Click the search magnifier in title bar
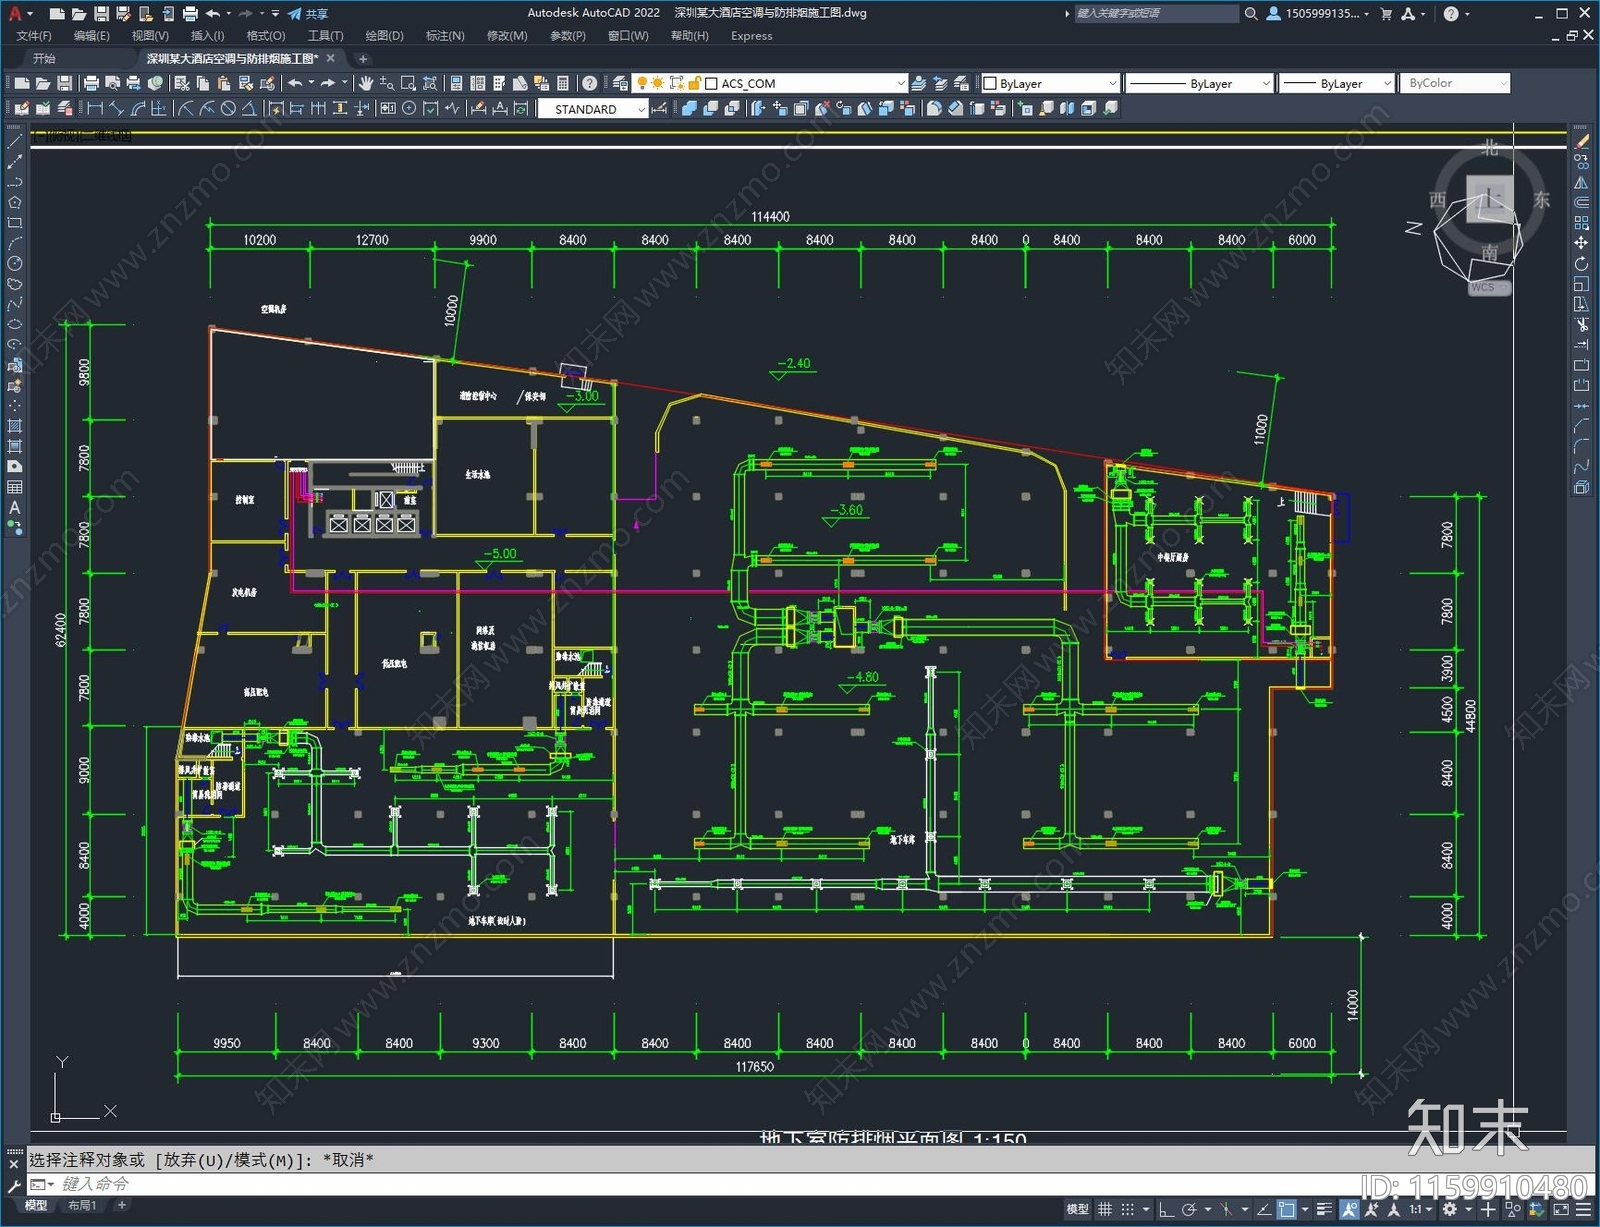This screenshot has height=1227, width=1600. 1250,13
